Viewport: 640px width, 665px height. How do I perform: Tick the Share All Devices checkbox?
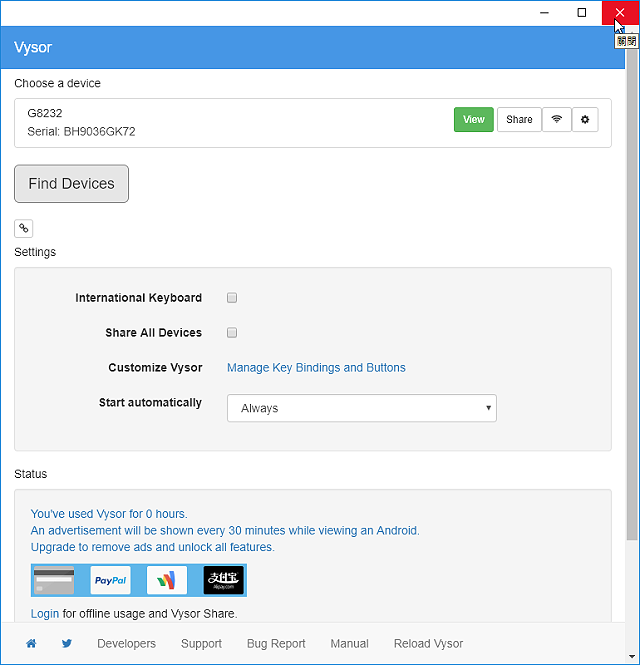tap(232, 332)
